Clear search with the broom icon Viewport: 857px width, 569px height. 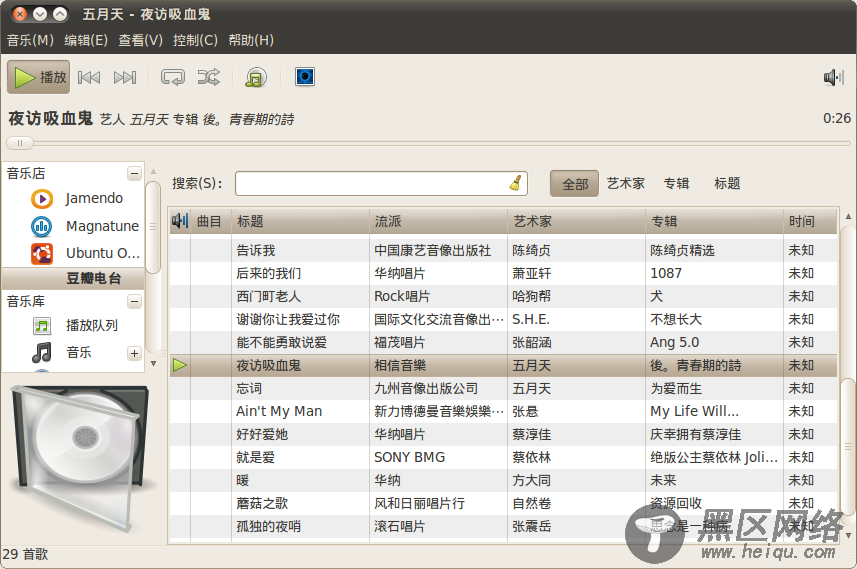(x=515, y=183)
